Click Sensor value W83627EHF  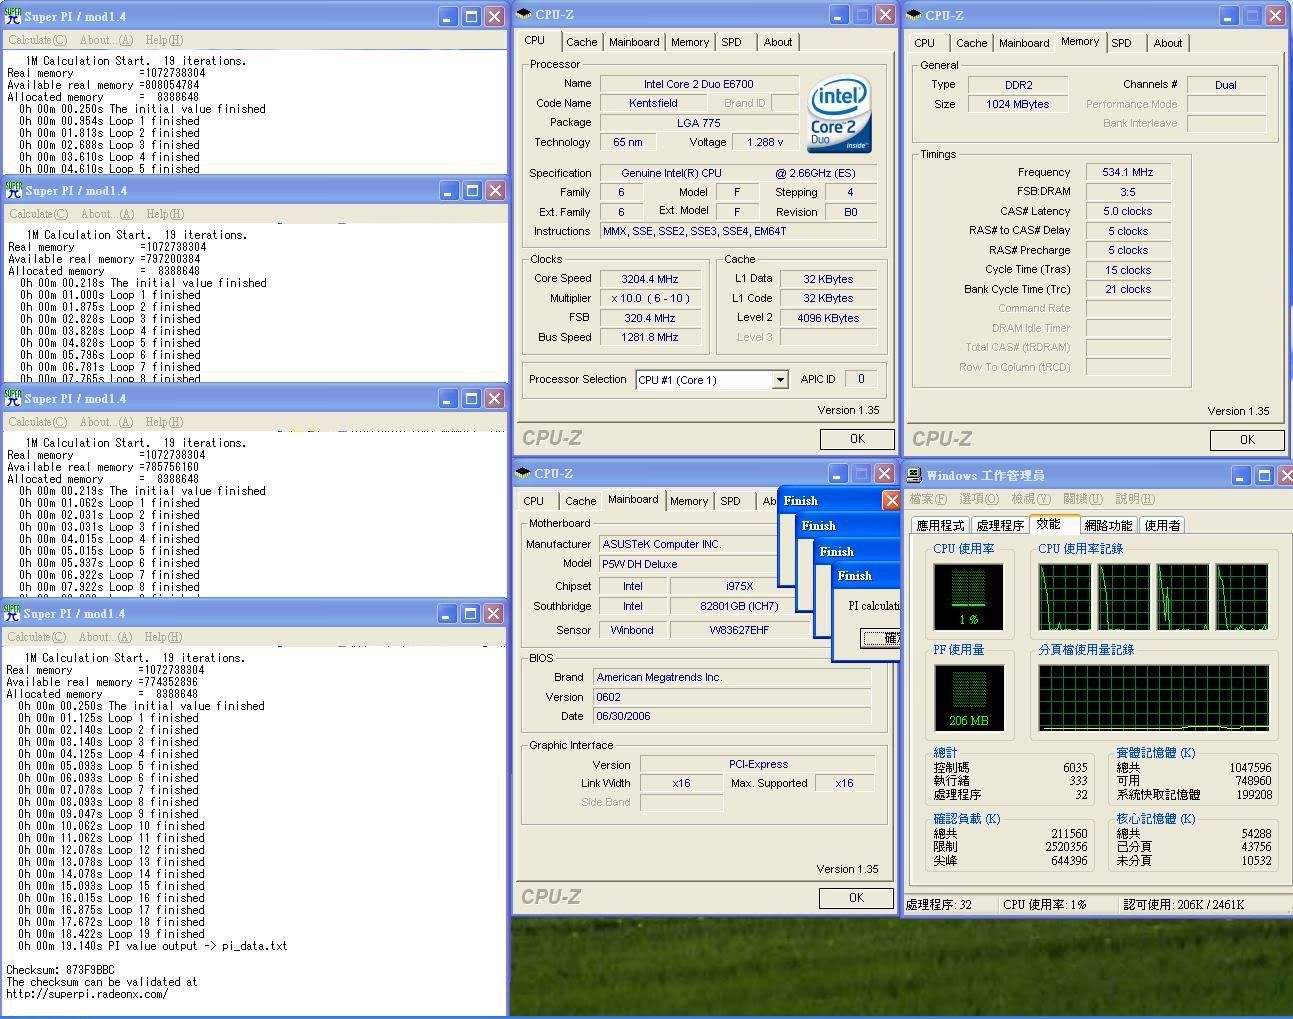pyautogui.click(x=740, y=630)
